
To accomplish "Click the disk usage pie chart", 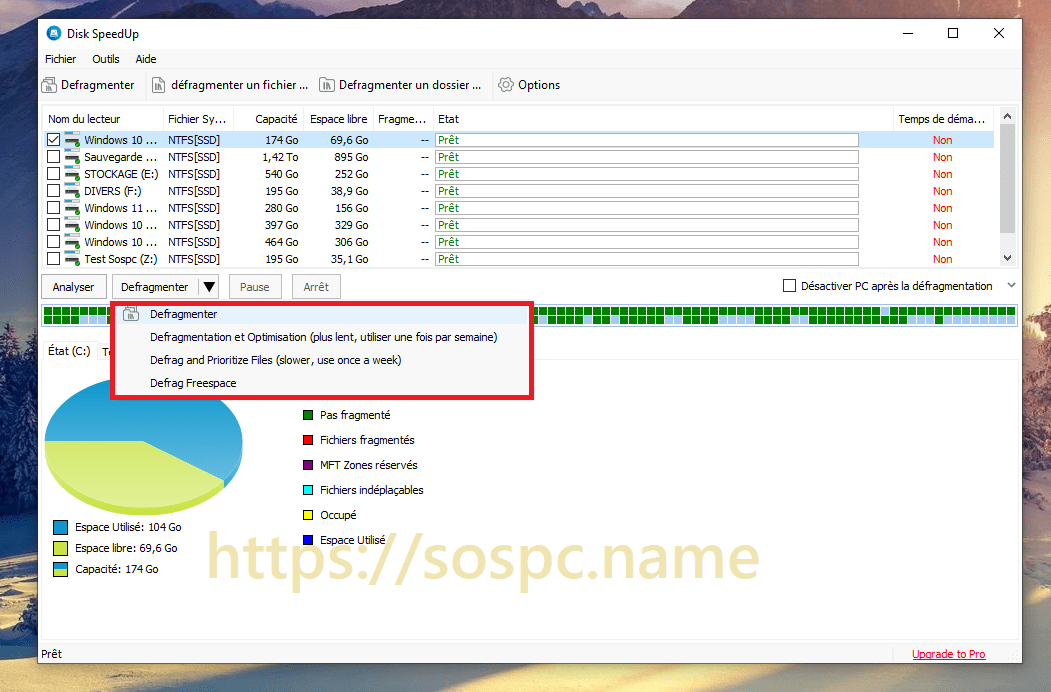I will pyautogui.click(x=143, y=446).
